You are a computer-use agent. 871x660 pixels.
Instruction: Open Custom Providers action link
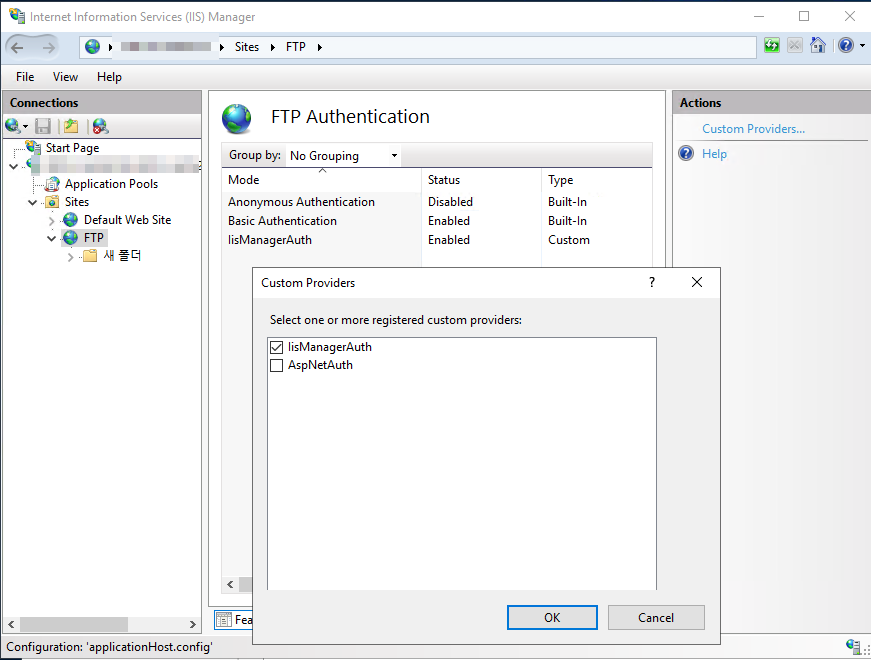[753, 128]
